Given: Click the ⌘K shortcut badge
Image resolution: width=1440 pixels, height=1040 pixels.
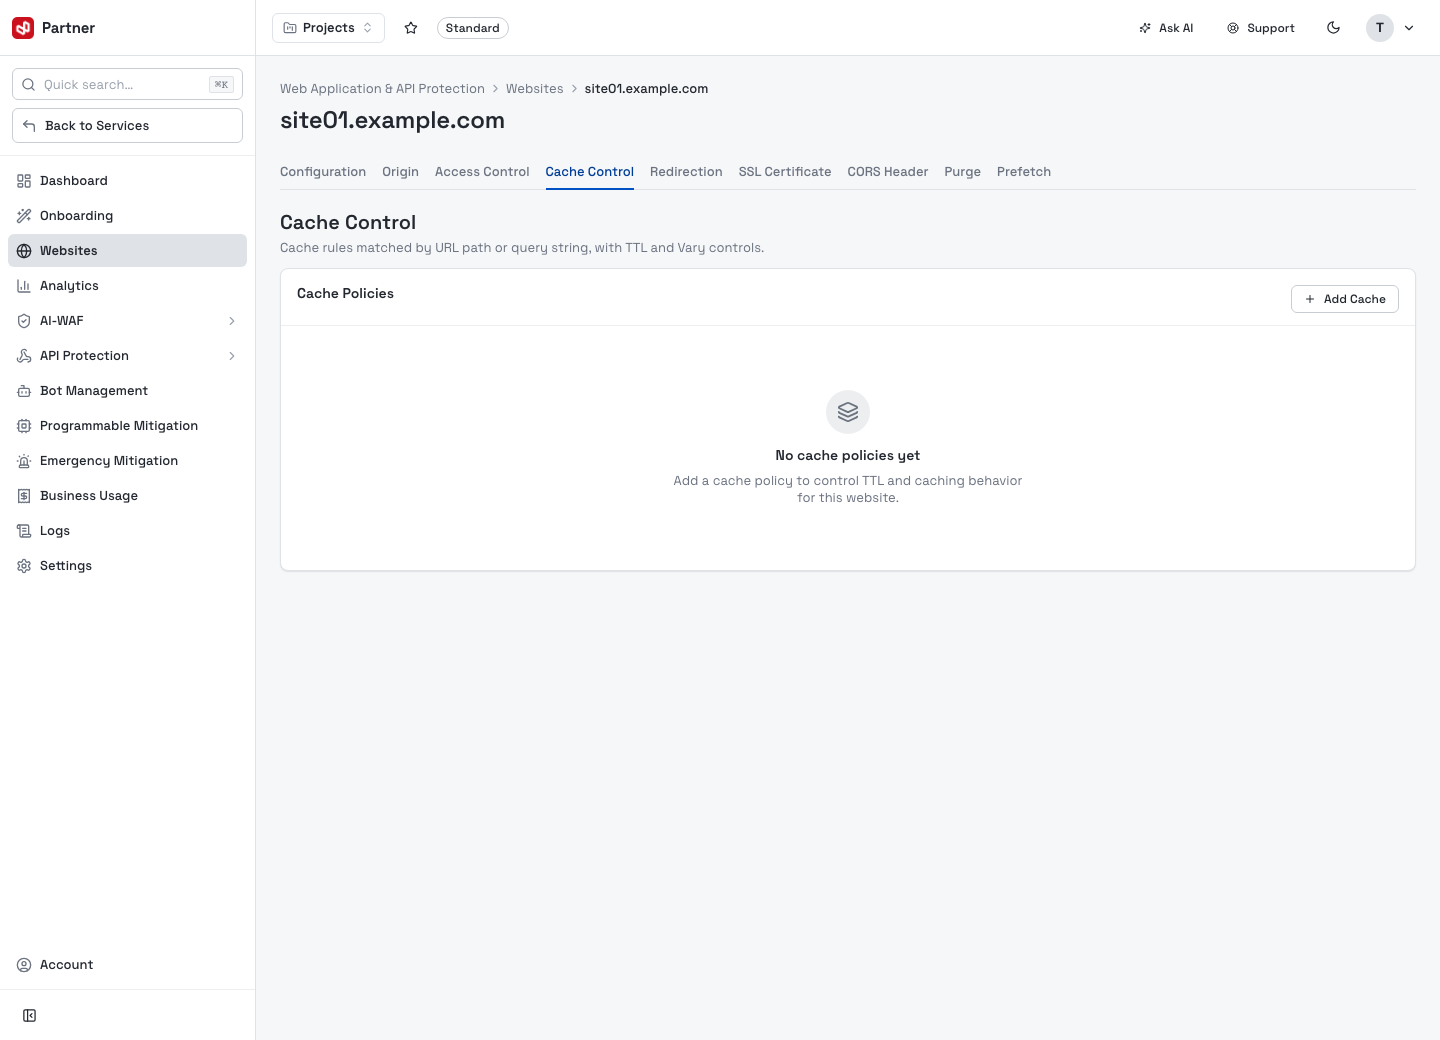Looking at the screenshot, I should (x=221, y=85).
